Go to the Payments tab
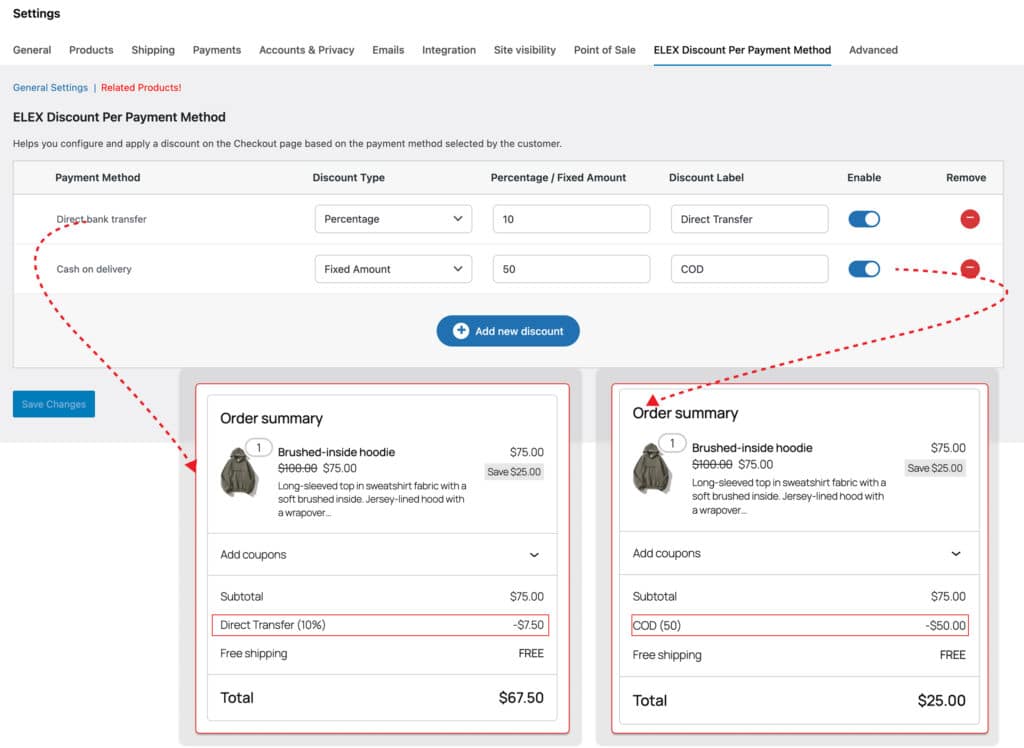This screenshot has width=1024, height=748. pyautogui.click(x=217, y=50)
